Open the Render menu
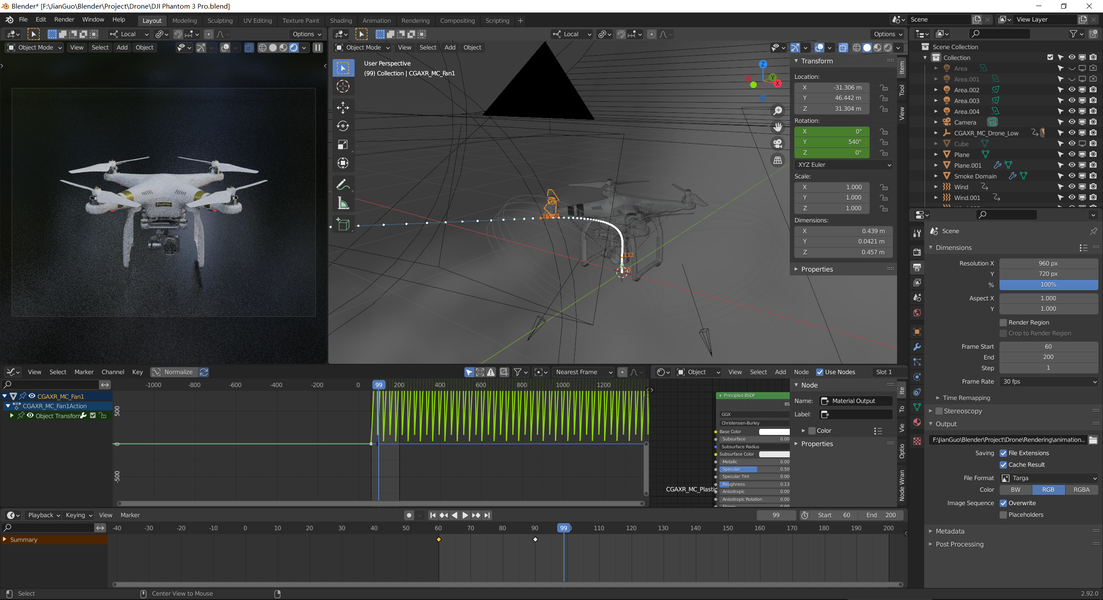This screenshot has height=600, width=1103. click(64, 20)
